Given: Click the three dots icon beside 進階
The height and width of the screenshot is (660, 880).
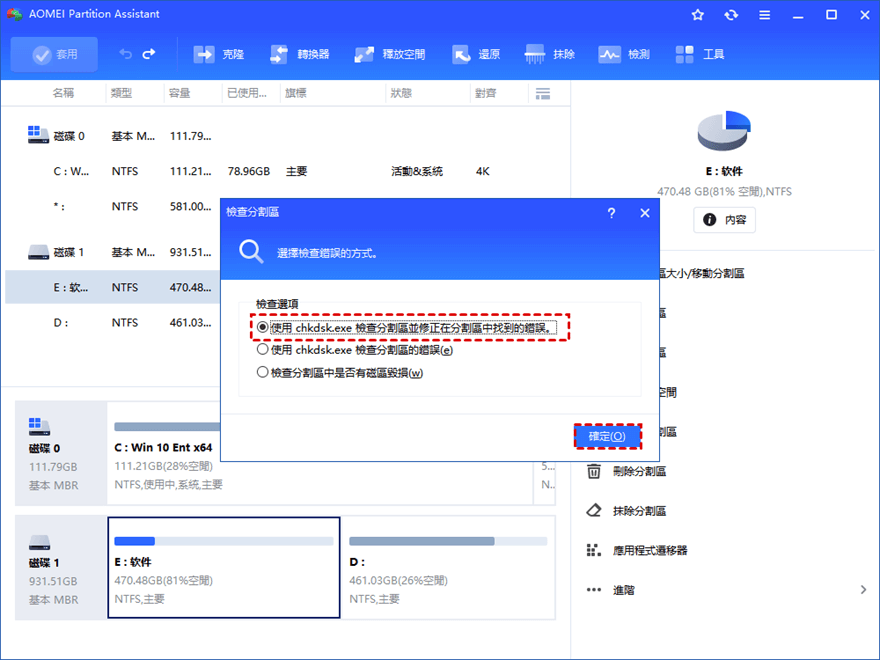Looking at the screenshot, I should click(594, 589).
